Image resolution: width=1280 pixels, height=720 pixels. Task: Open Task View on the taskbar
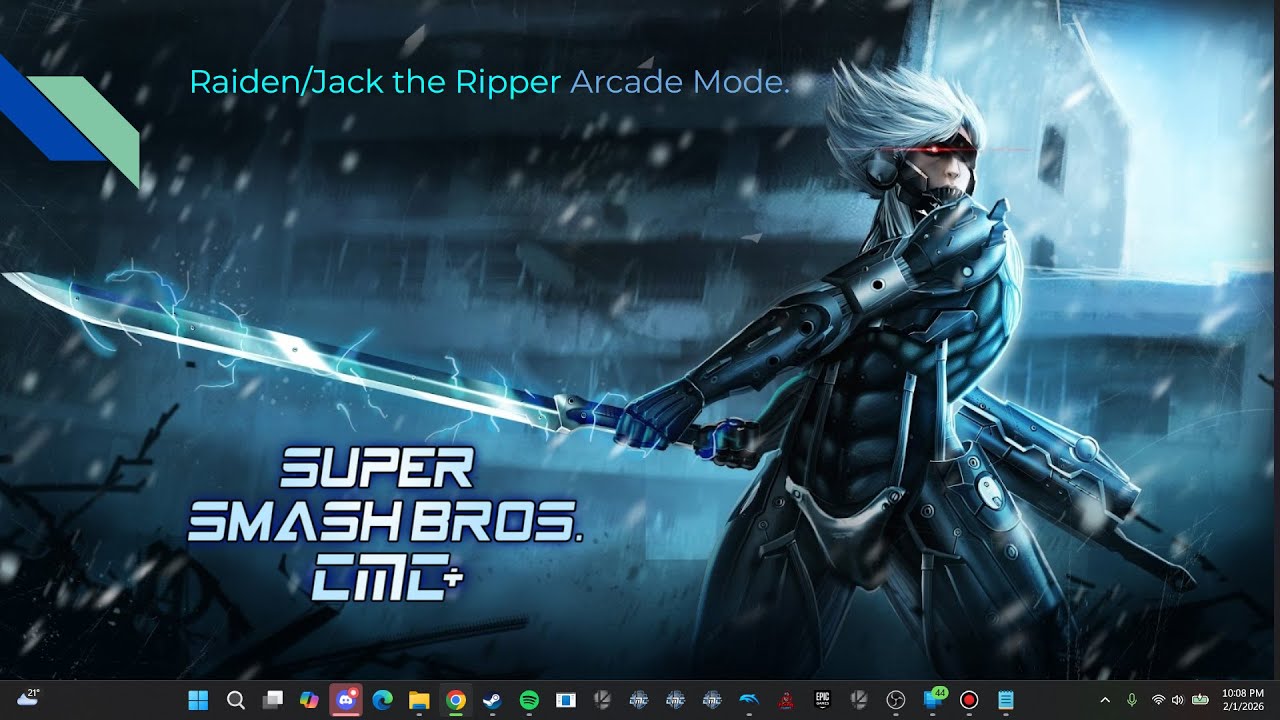pos(272,700)
